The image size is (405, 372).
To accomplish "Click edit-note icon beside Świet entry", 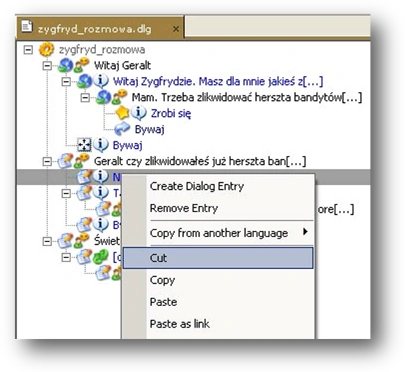I will [x=65, y=240].
